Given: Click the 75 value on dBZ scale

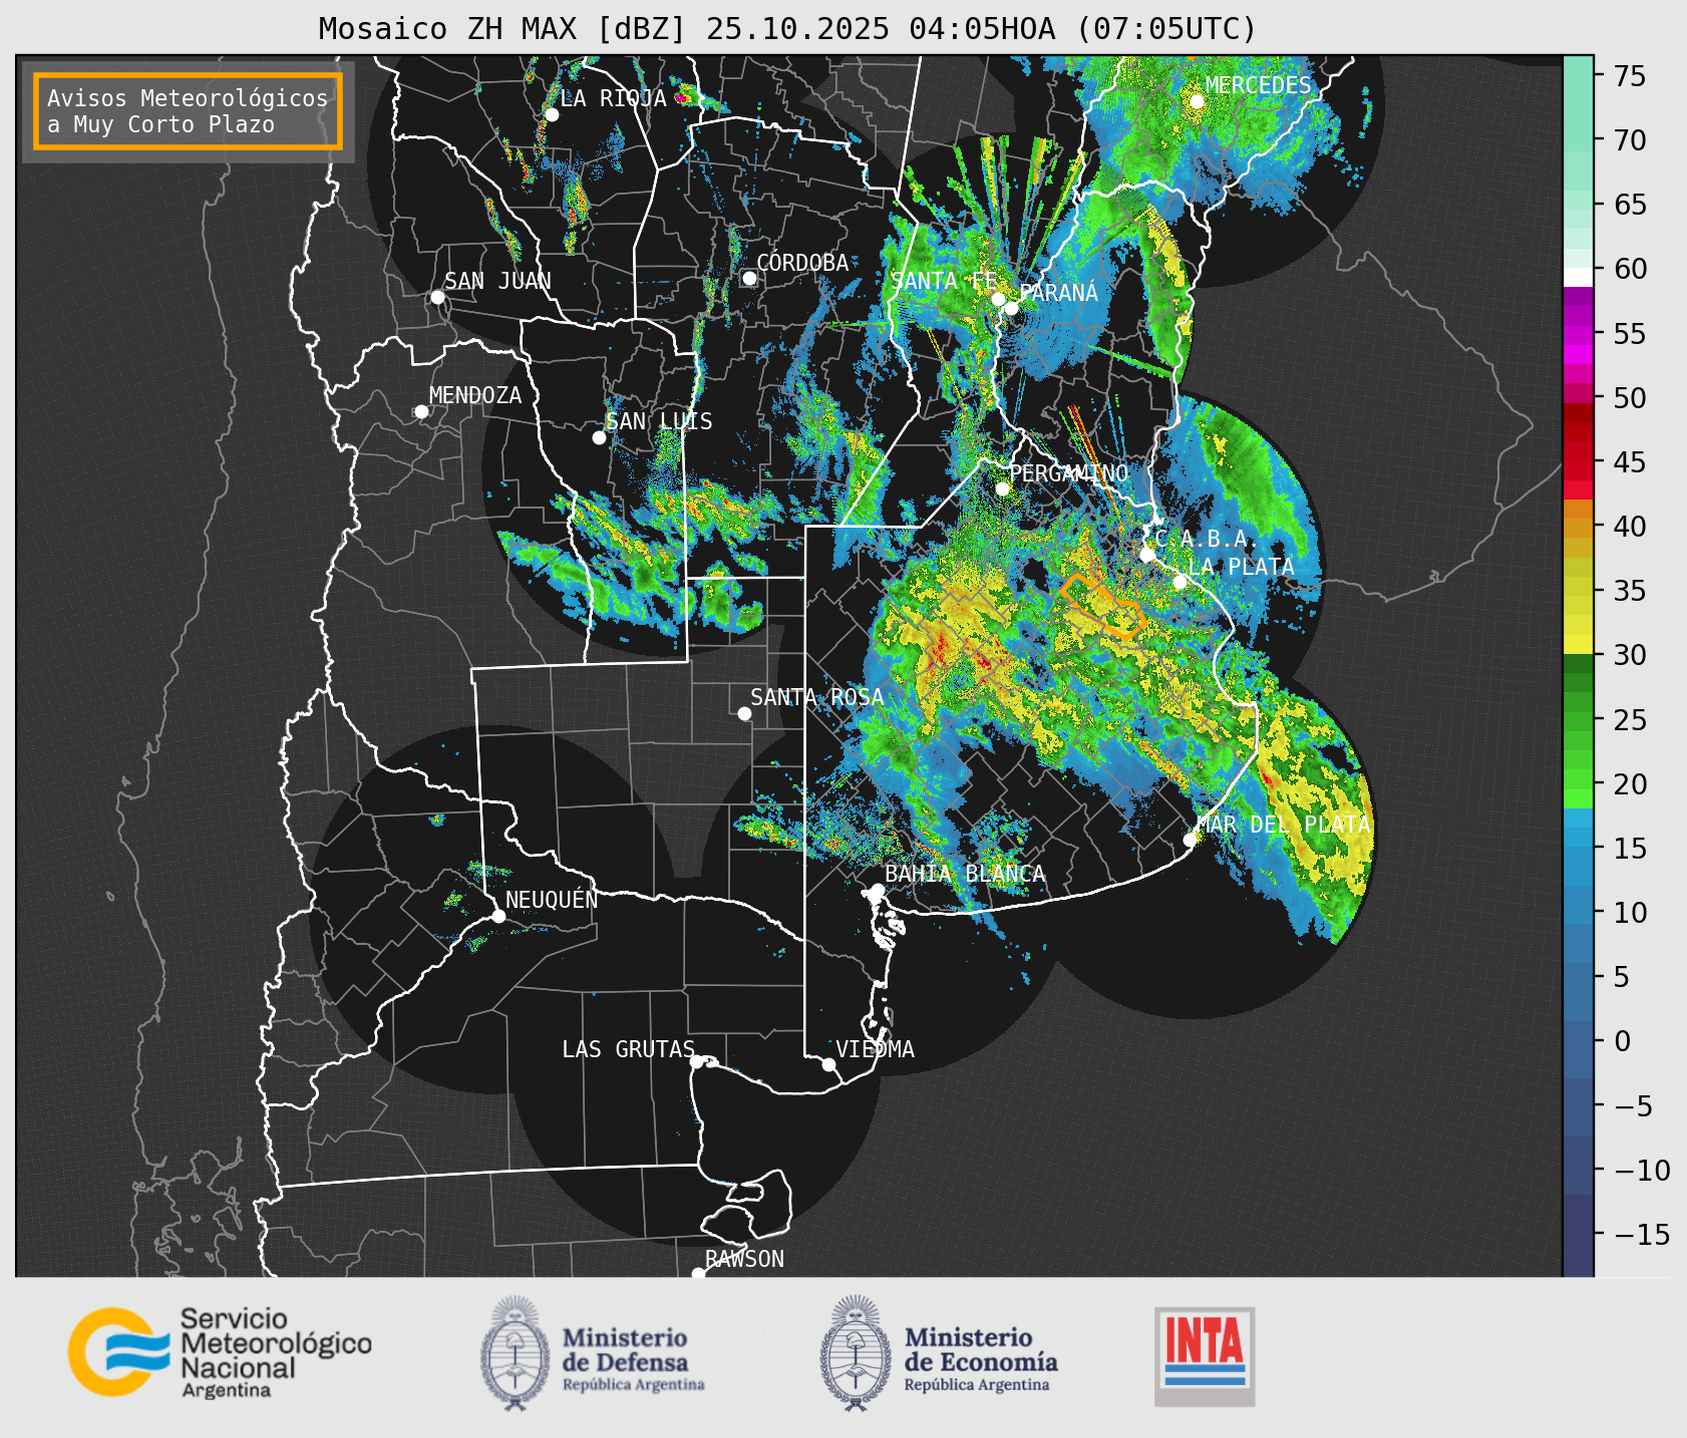Looking at the screenshot, I should [x=1630, y=76].
